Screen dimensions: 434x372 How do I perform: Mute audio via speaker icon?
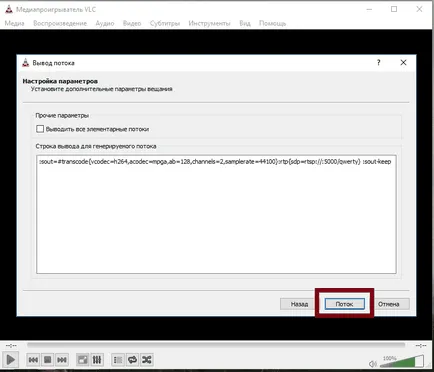(x=372, y=363)
